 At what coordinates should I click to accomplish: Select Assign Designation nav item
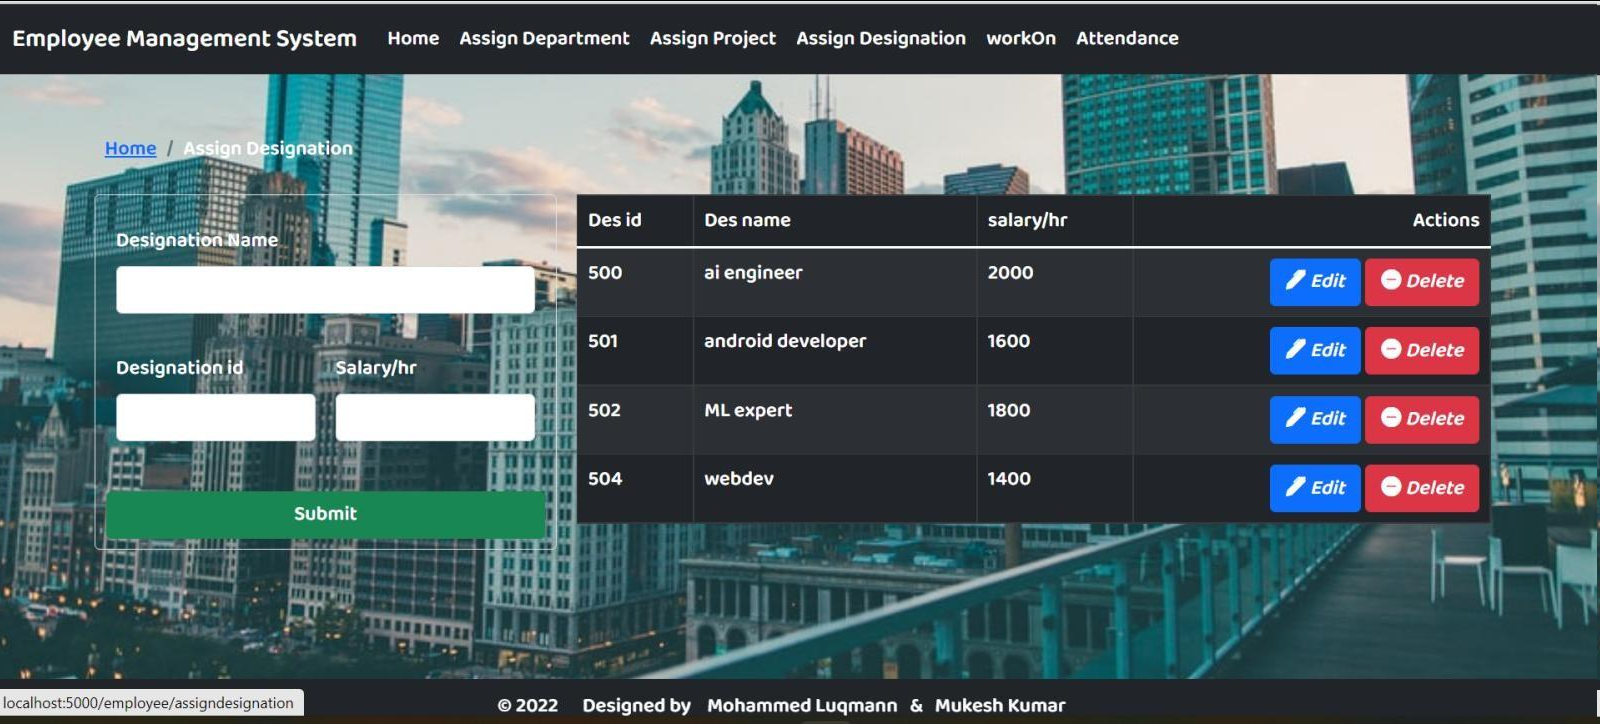[881, 38]
